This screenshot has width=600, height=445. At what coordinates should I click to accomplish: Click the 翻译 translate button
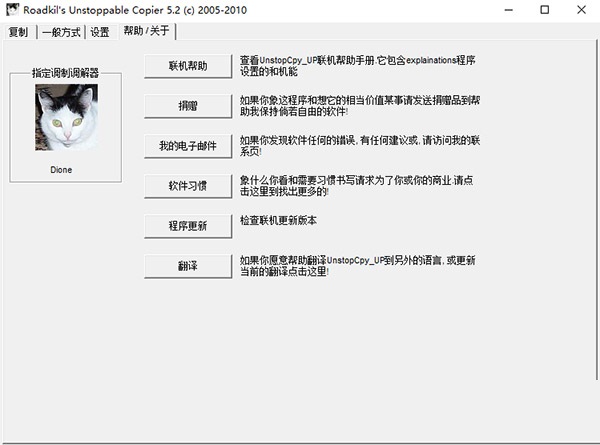[x=188, y=266]
